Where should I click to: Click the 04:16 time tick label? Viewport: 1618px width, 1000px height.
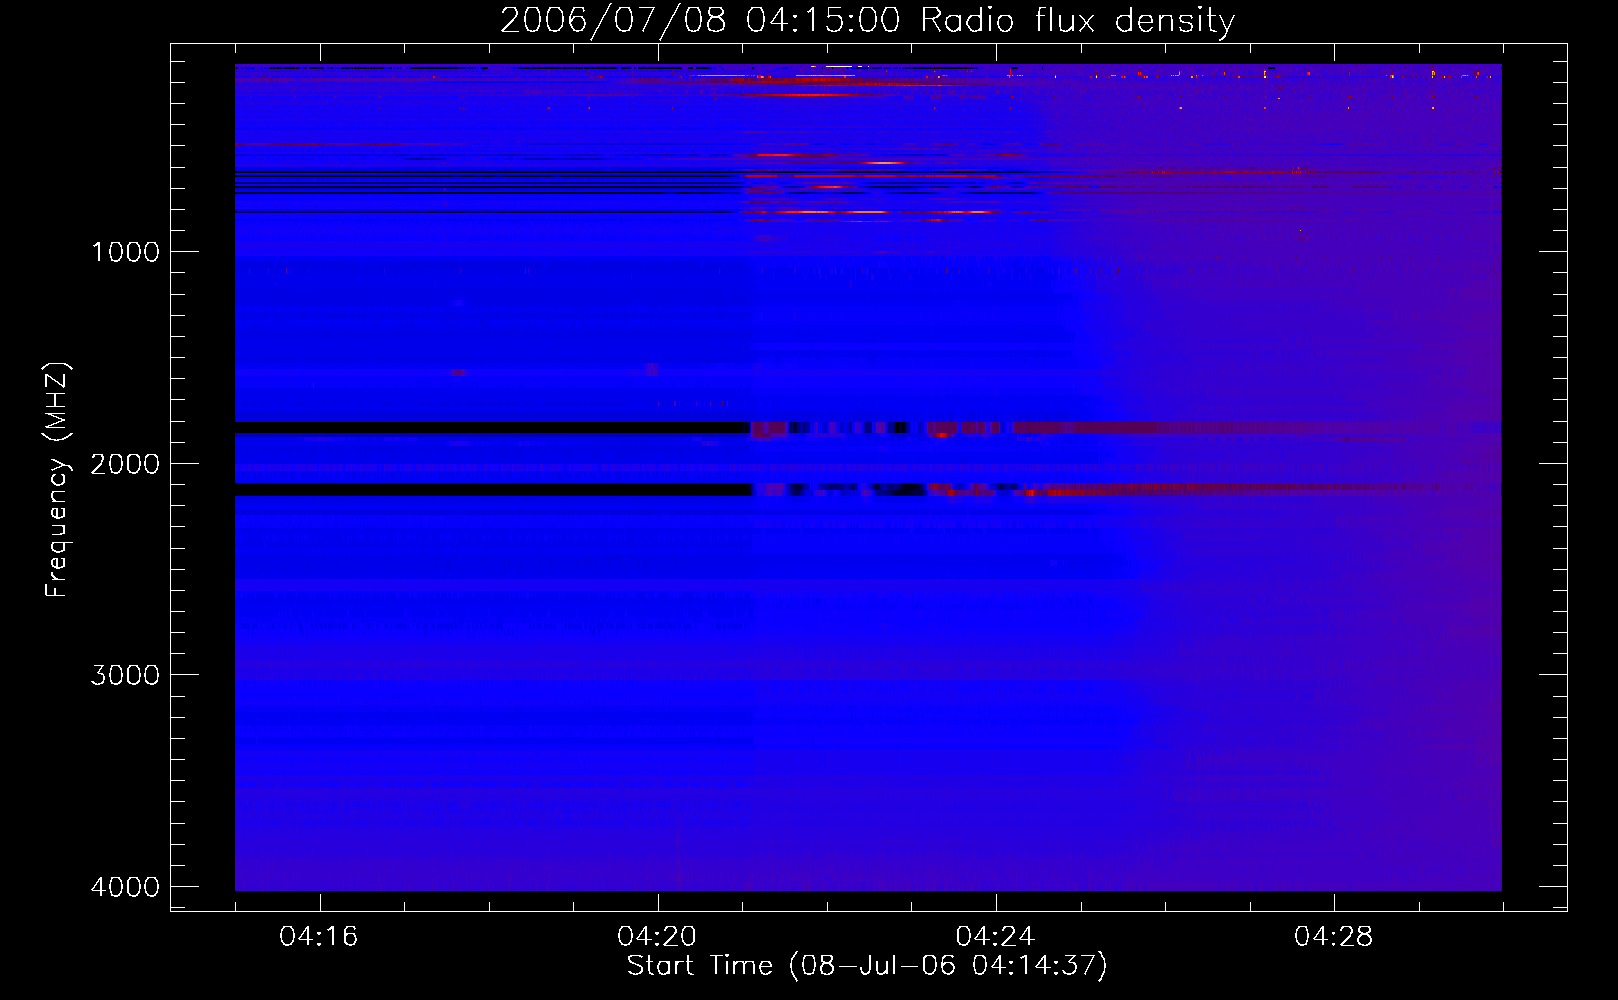pos(319,936)
